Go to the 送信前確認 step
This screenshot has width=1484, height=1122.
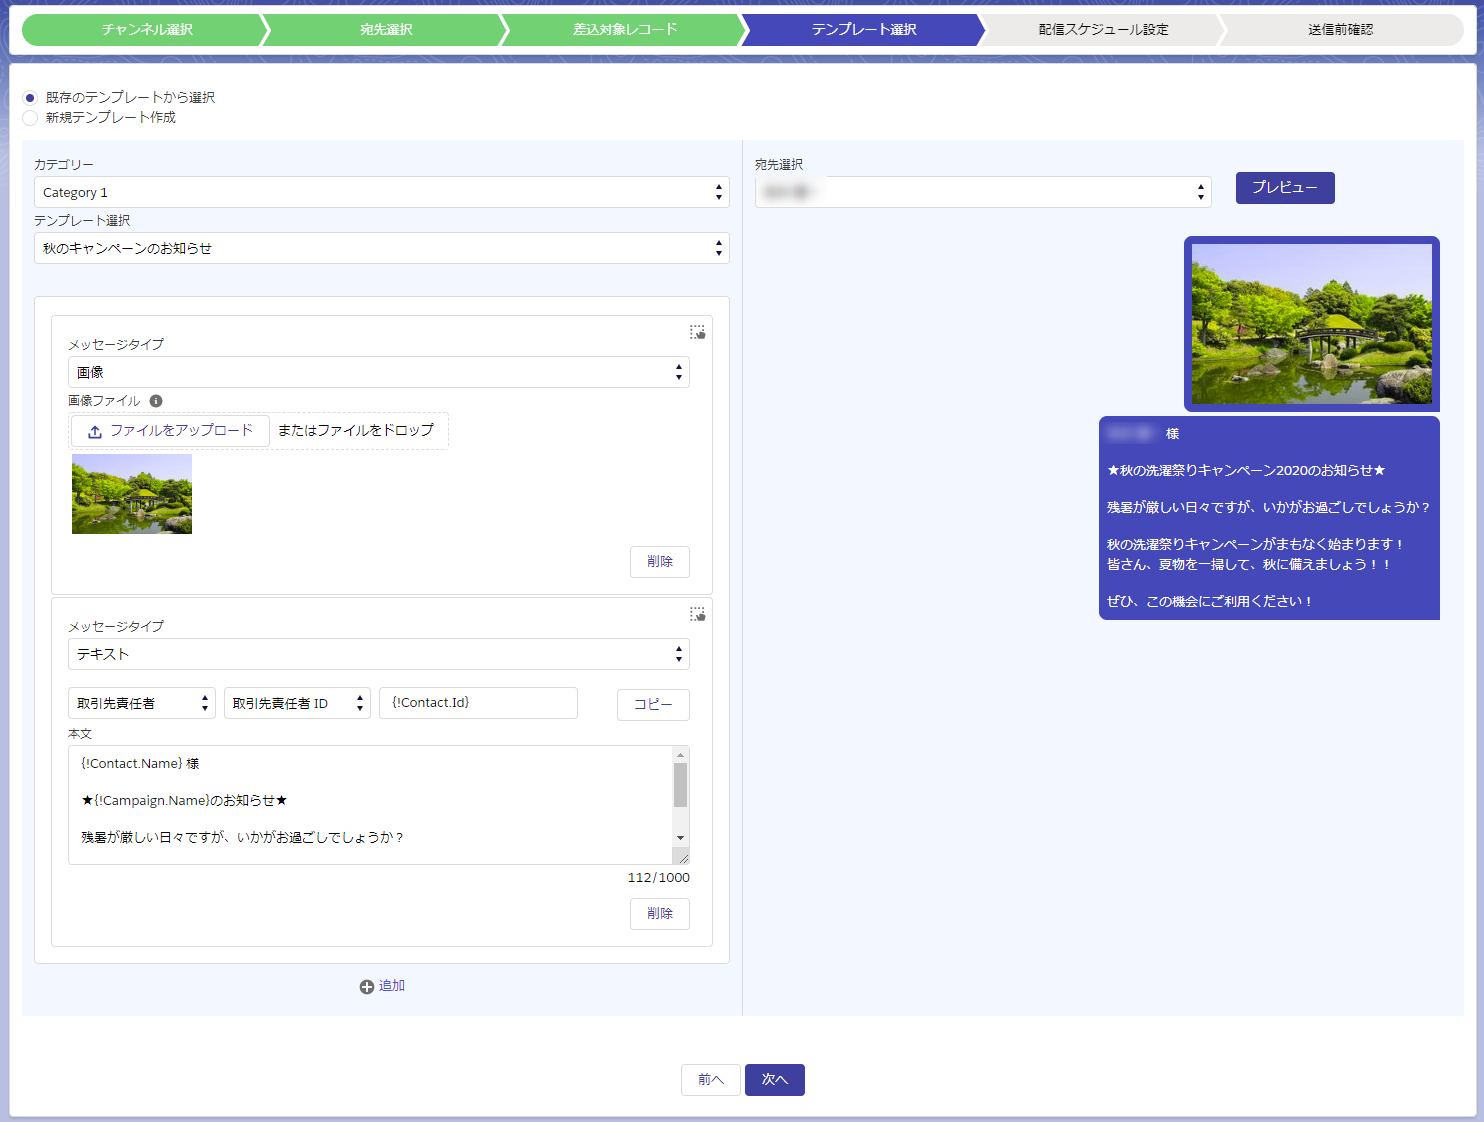pos(1341,30)
